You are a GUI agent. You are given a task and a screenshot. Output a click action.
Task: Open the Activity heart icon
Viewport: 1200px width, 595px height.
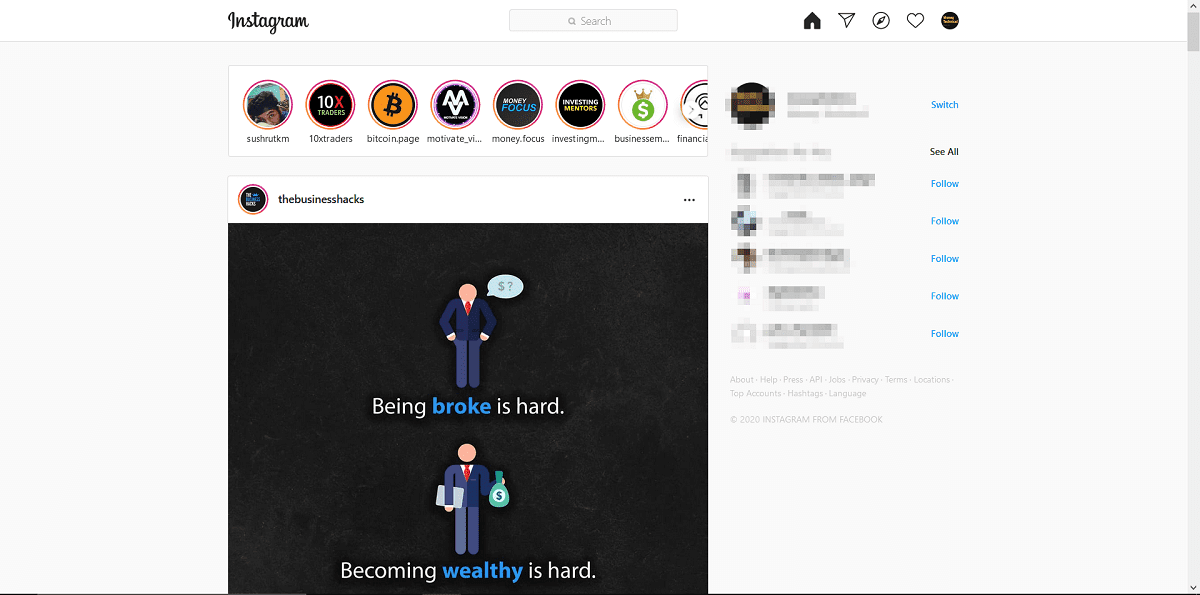[915, 21]
